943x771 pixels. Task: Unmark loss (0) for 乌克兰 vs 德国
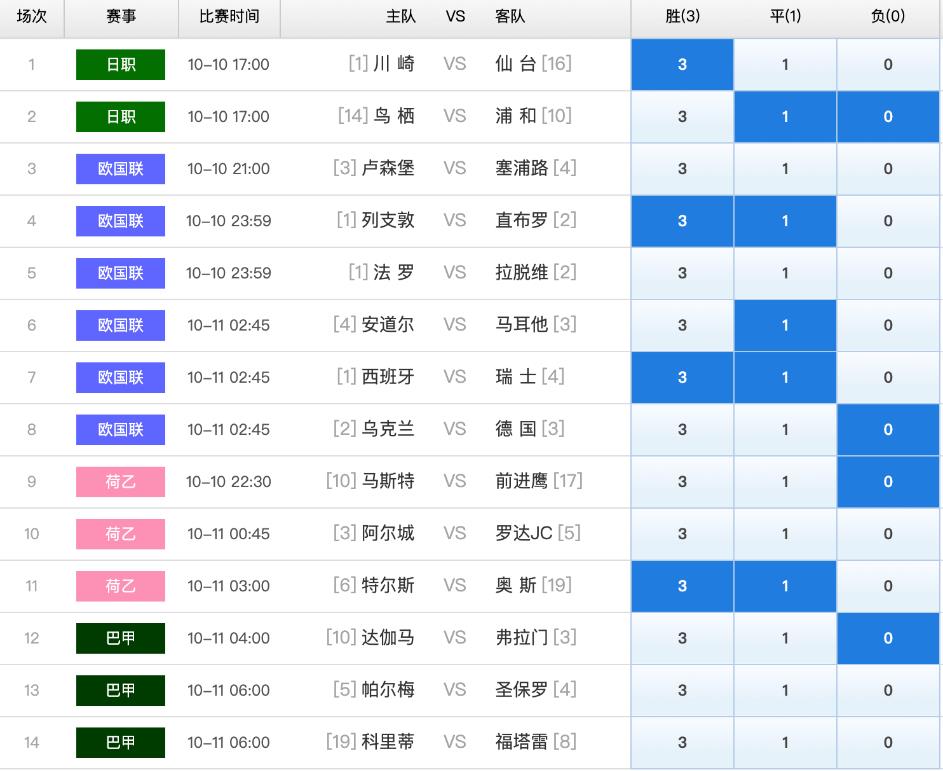888,429
